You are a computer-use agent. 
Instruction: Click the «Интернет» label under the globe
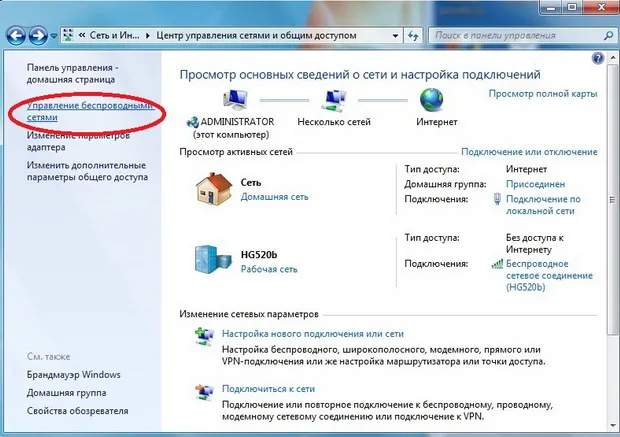(437, 122)
